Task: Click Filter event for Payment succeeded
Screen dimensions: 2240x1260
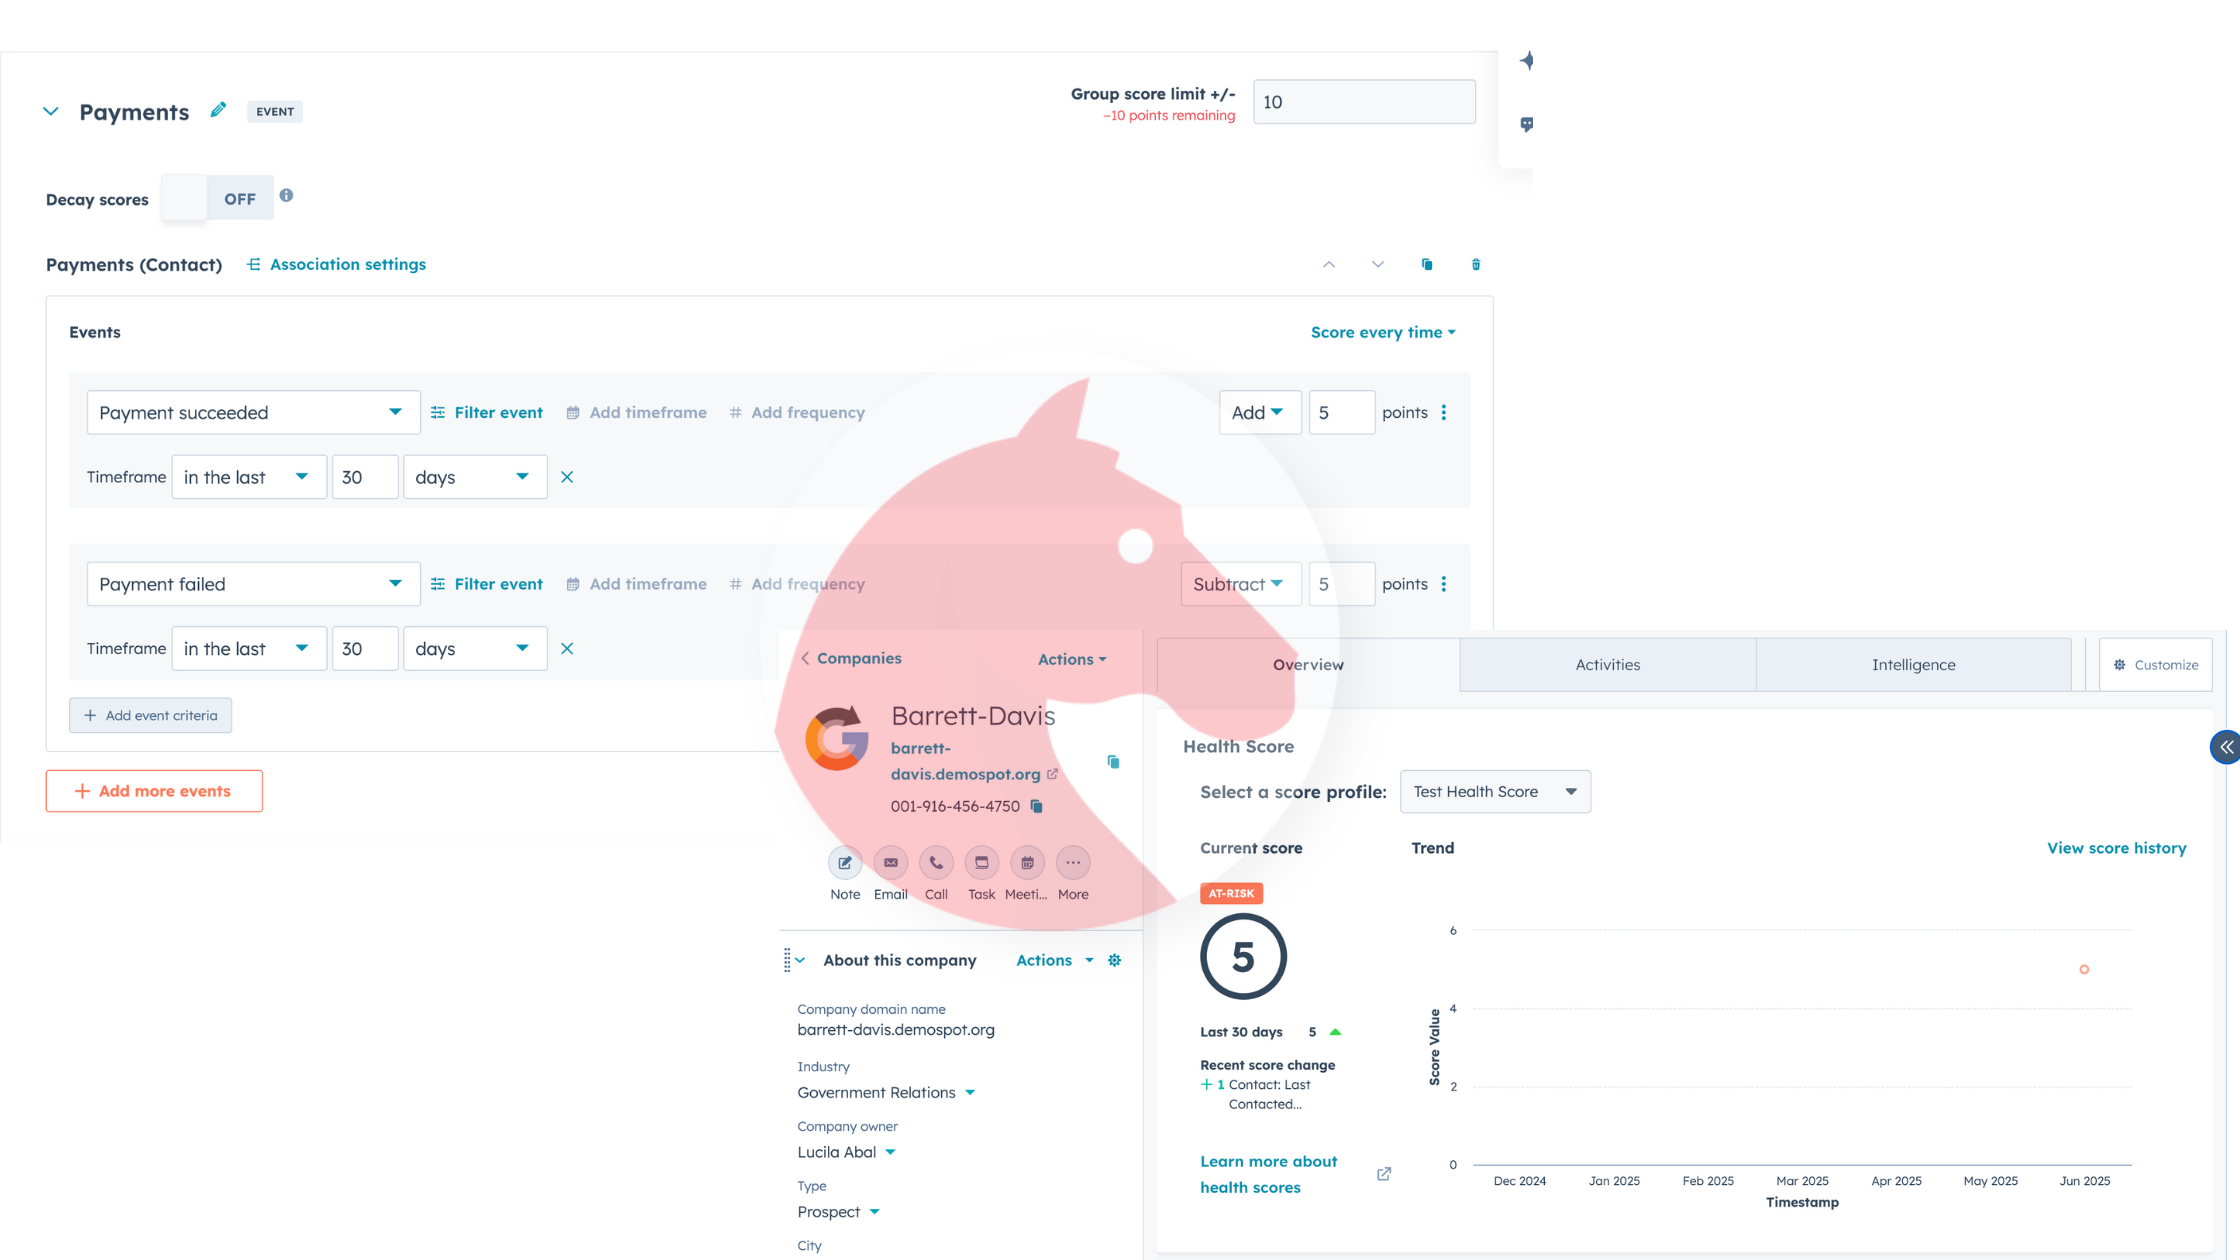Action: (487, 412)
